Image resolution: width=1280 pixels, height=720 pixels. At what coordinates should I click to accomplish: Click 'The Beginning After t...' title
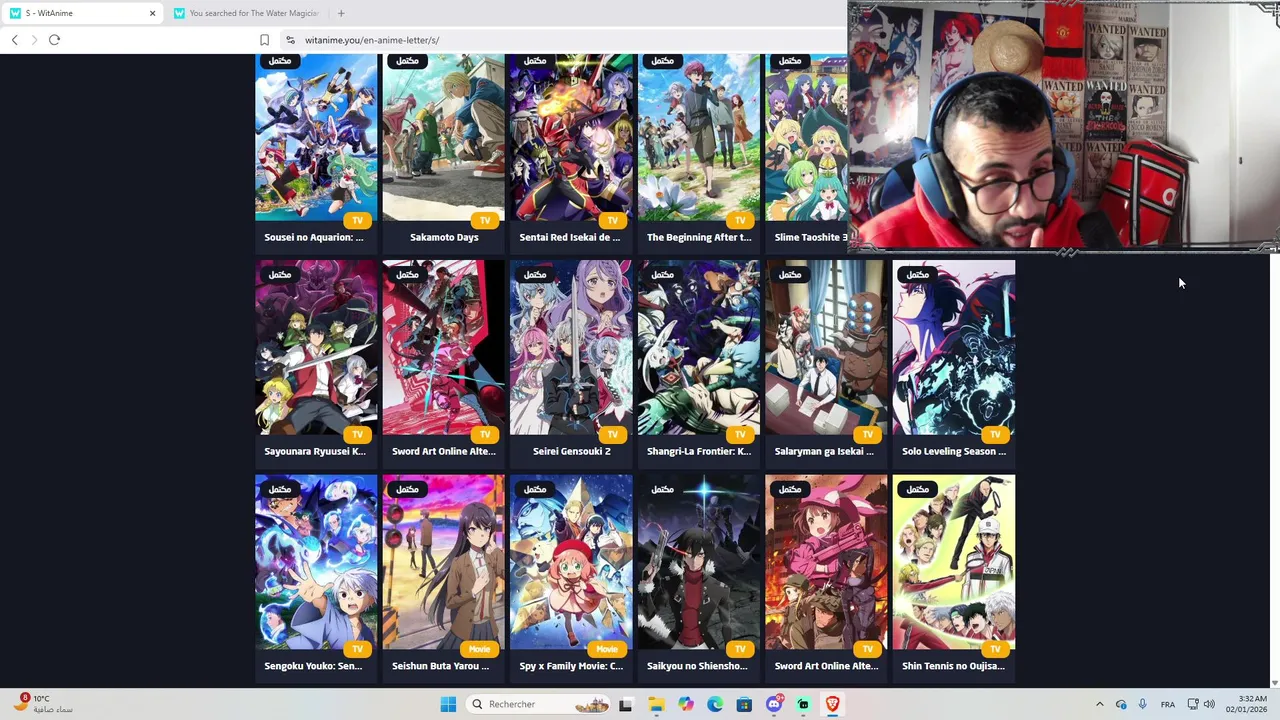point(699,237)
